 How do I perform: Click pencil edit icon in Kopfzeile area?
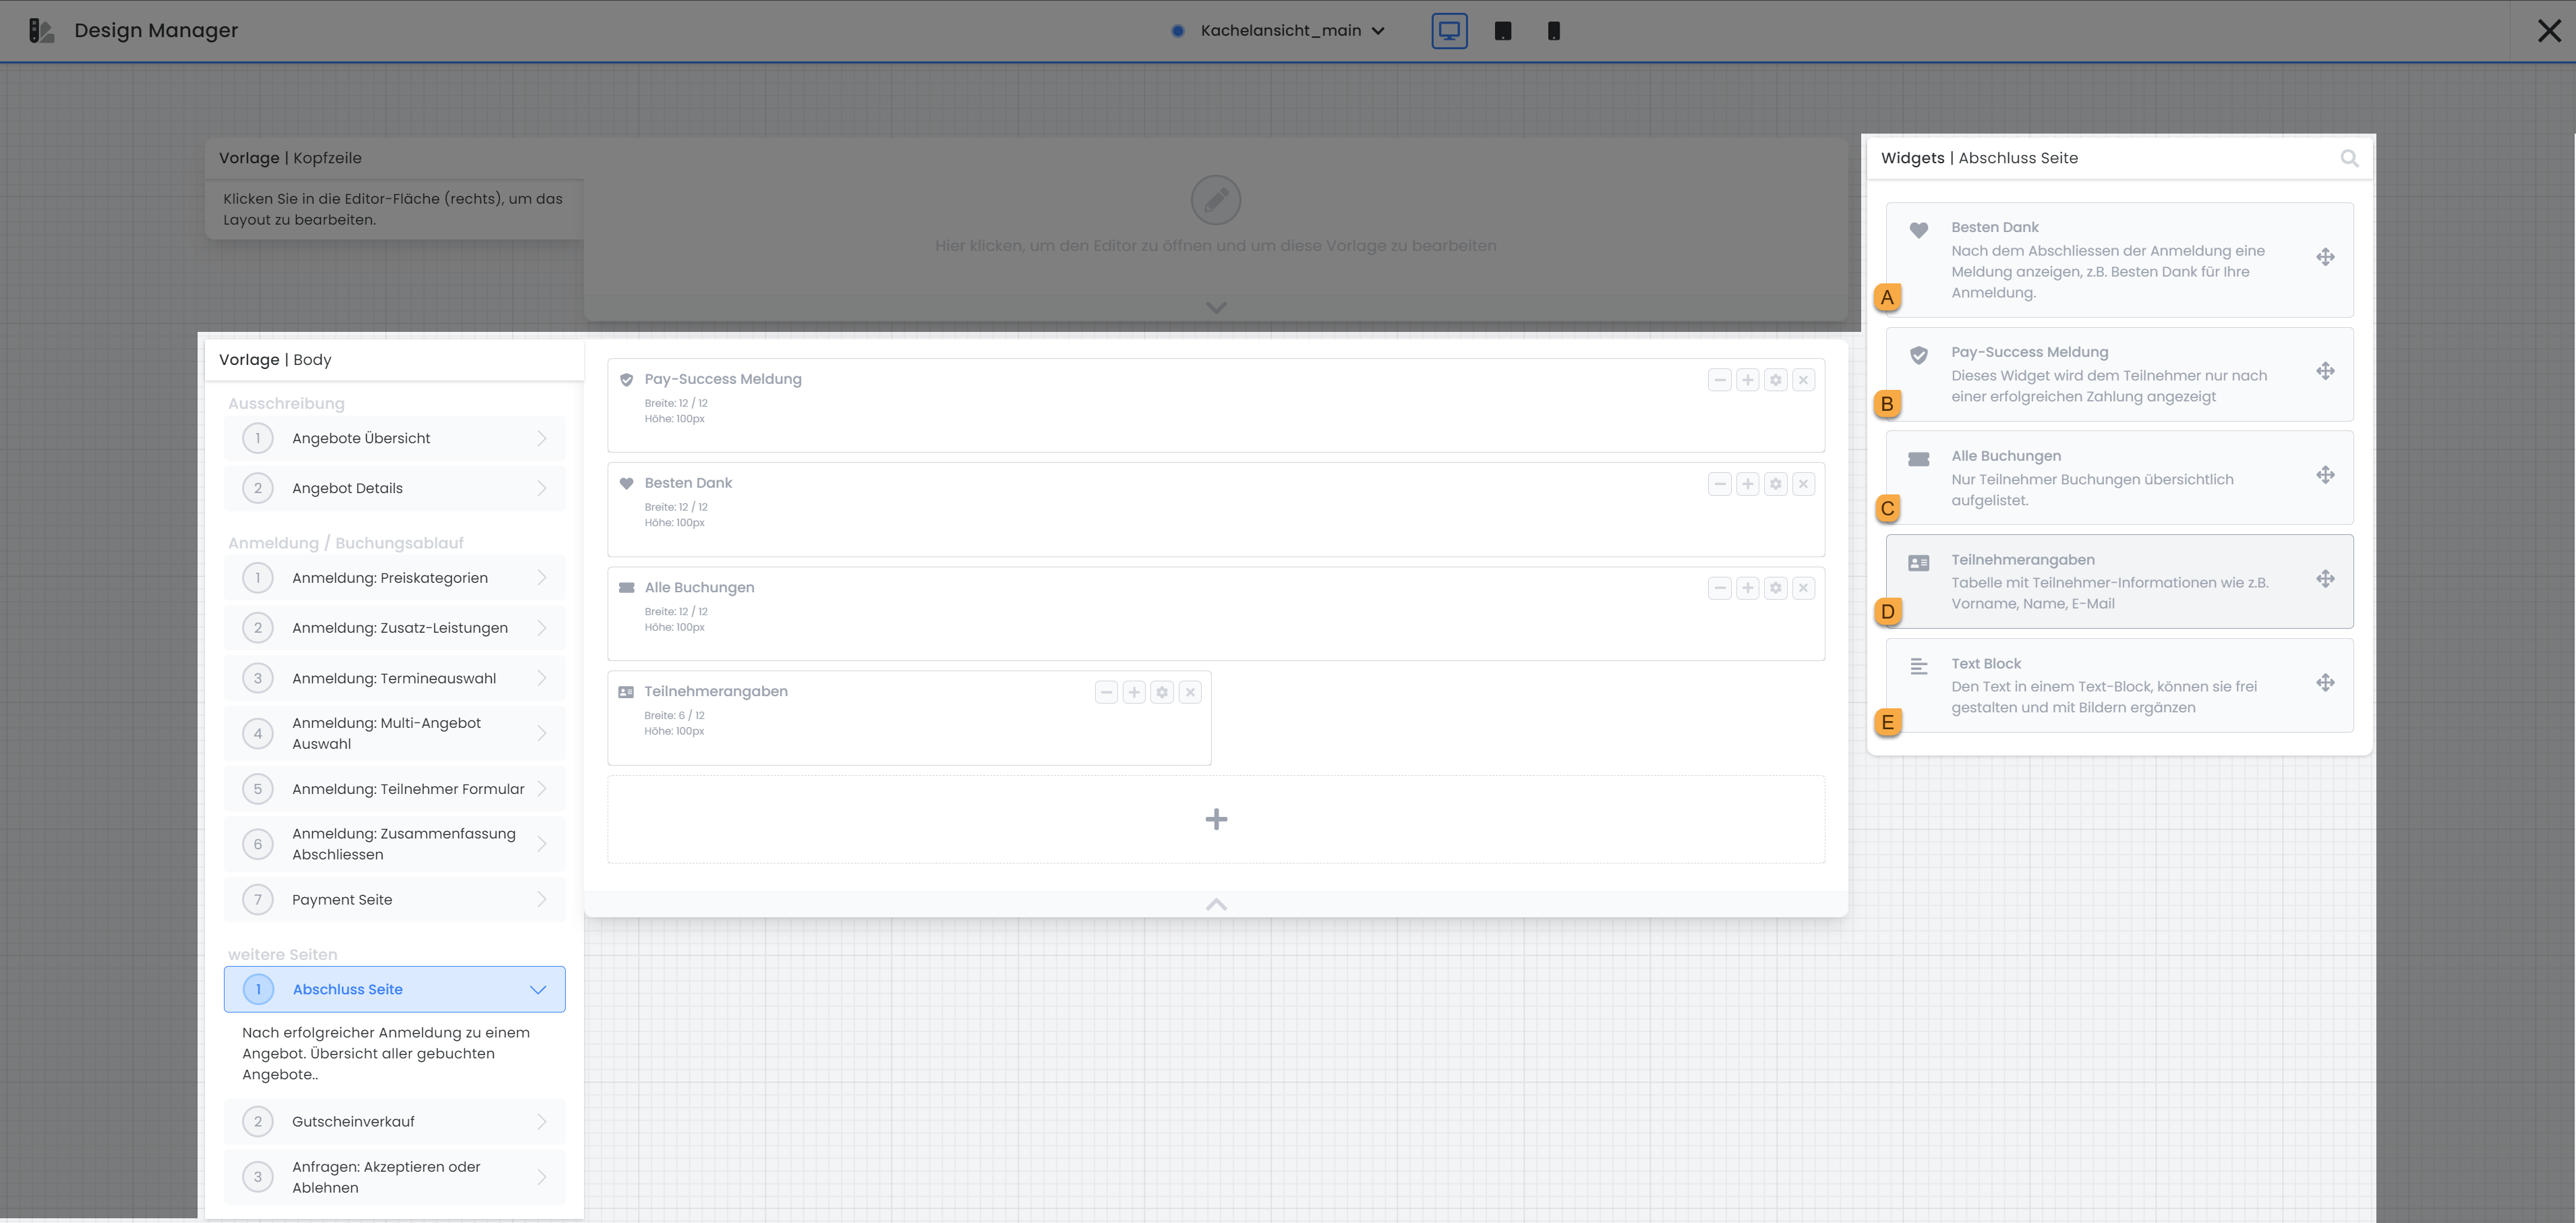pos(1215,201)
